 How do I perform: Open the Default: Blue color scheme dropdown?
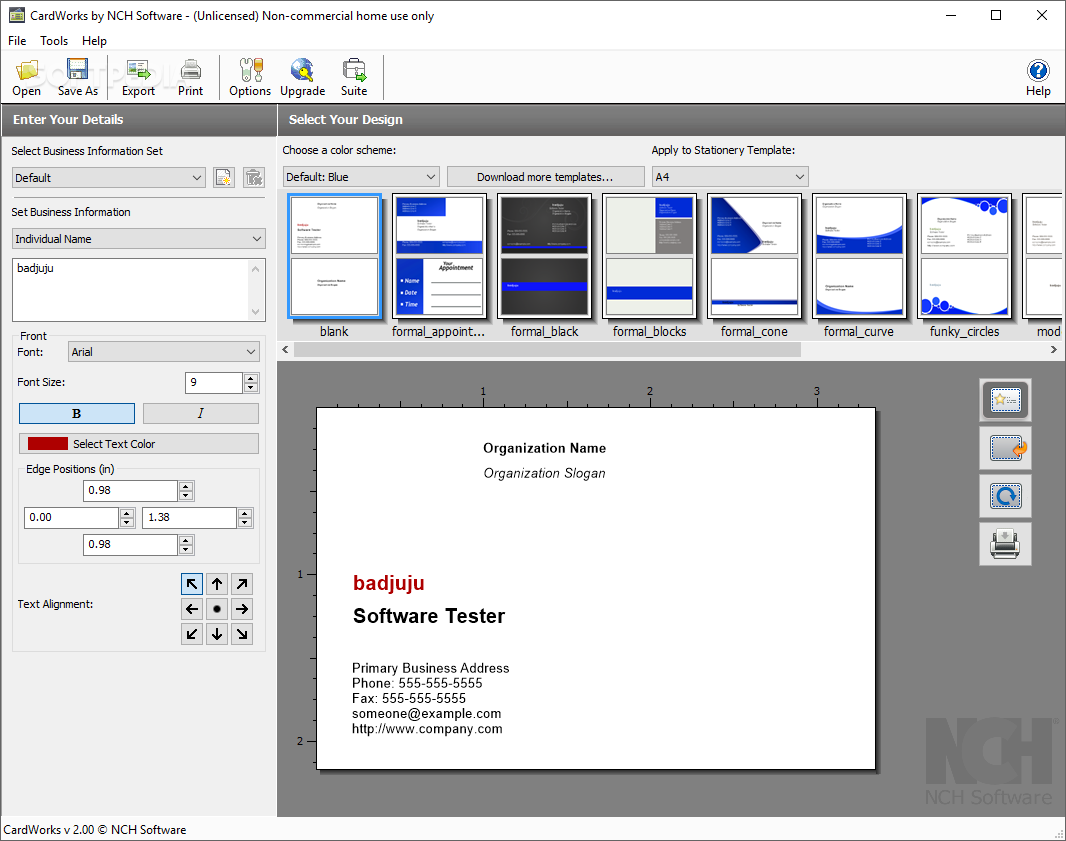[361, 177]
